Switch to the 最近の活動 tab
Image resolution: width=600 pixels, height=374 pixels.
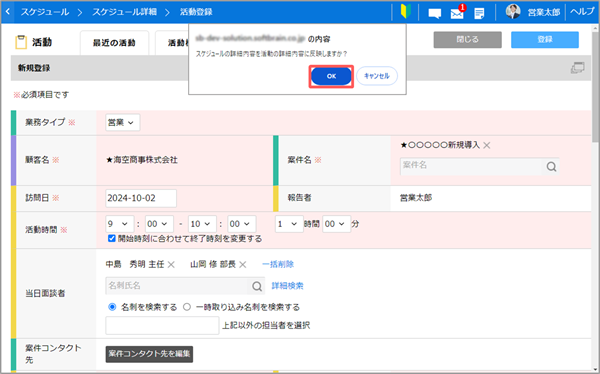coord(114,43)
